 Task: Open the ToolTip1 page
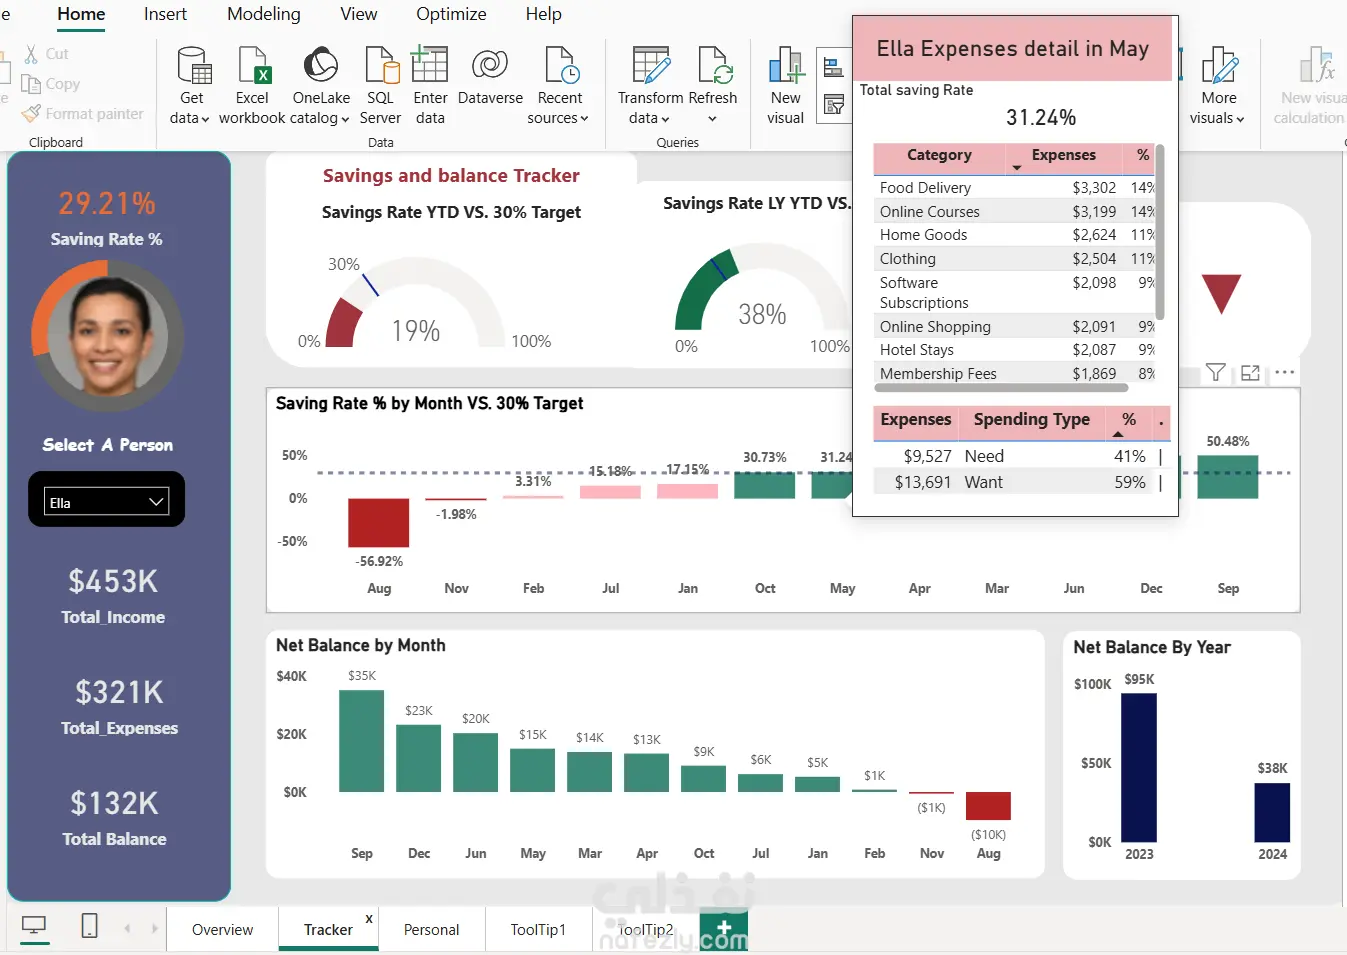pos(538,930)
